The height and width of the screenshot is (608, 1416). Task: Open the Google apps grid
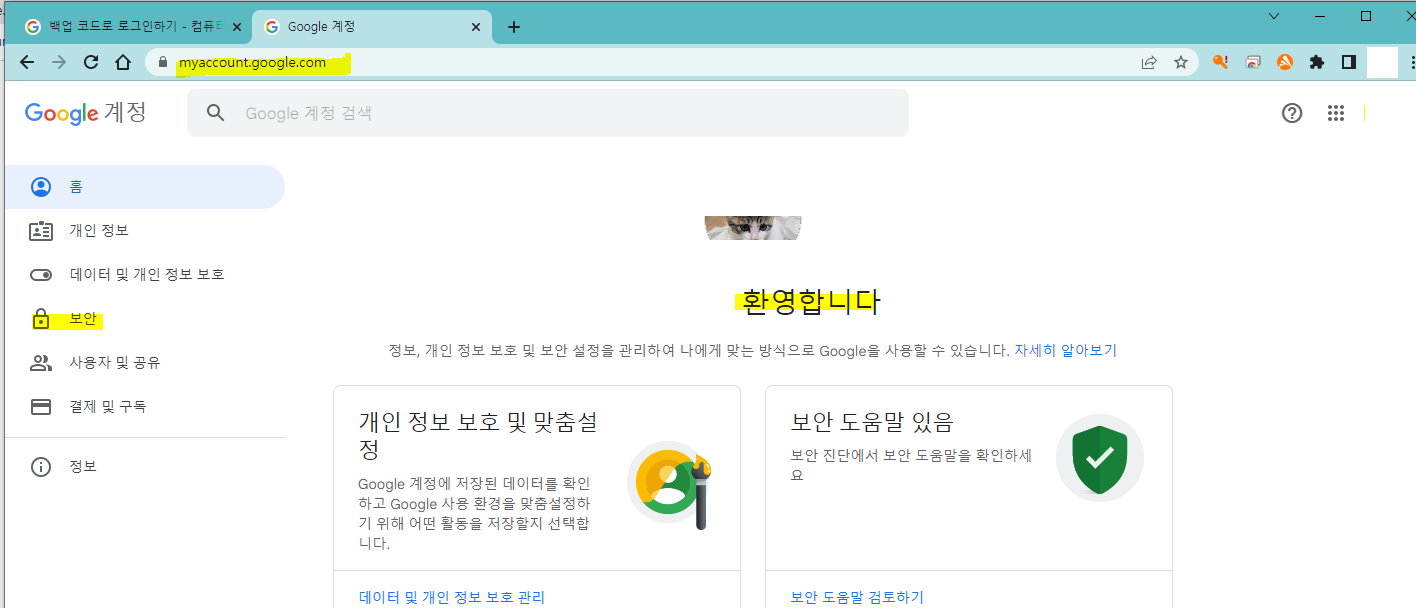[x=1336, y=113]
